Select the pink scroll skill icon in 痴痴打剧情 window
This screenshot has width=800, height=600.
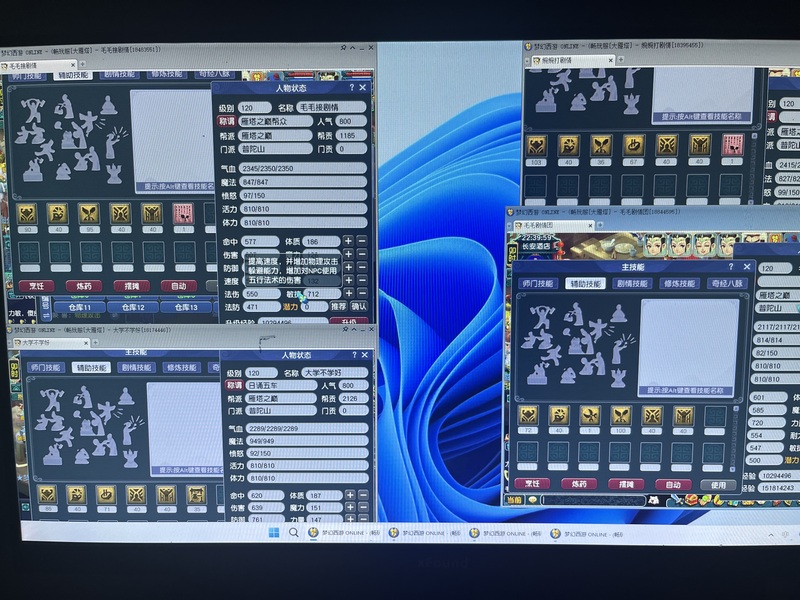pos(732,146)
